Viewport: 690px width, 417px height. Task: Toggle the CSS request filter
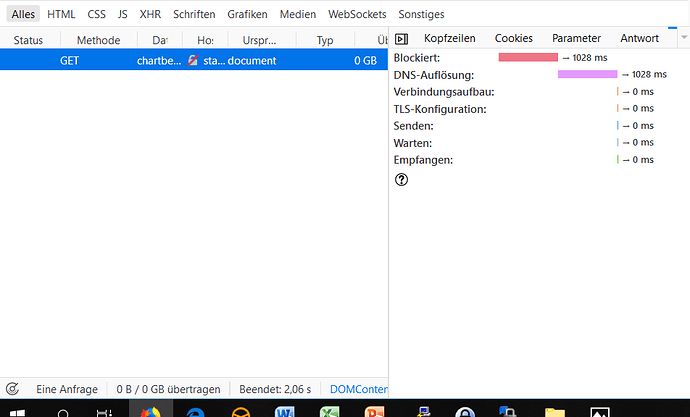pos(96,15)
